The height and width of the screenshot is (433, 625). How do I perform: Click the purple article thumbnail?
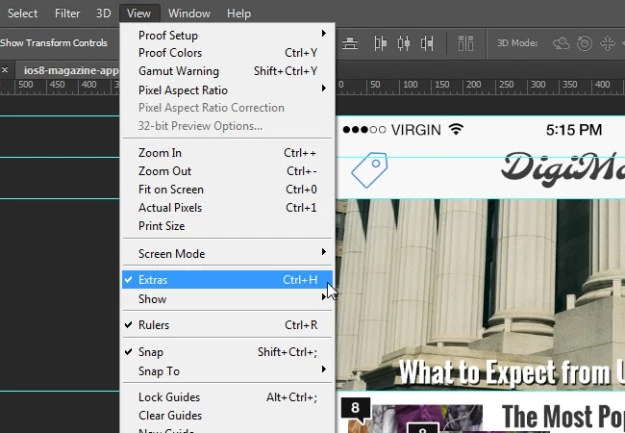click(x=428, y=419)
